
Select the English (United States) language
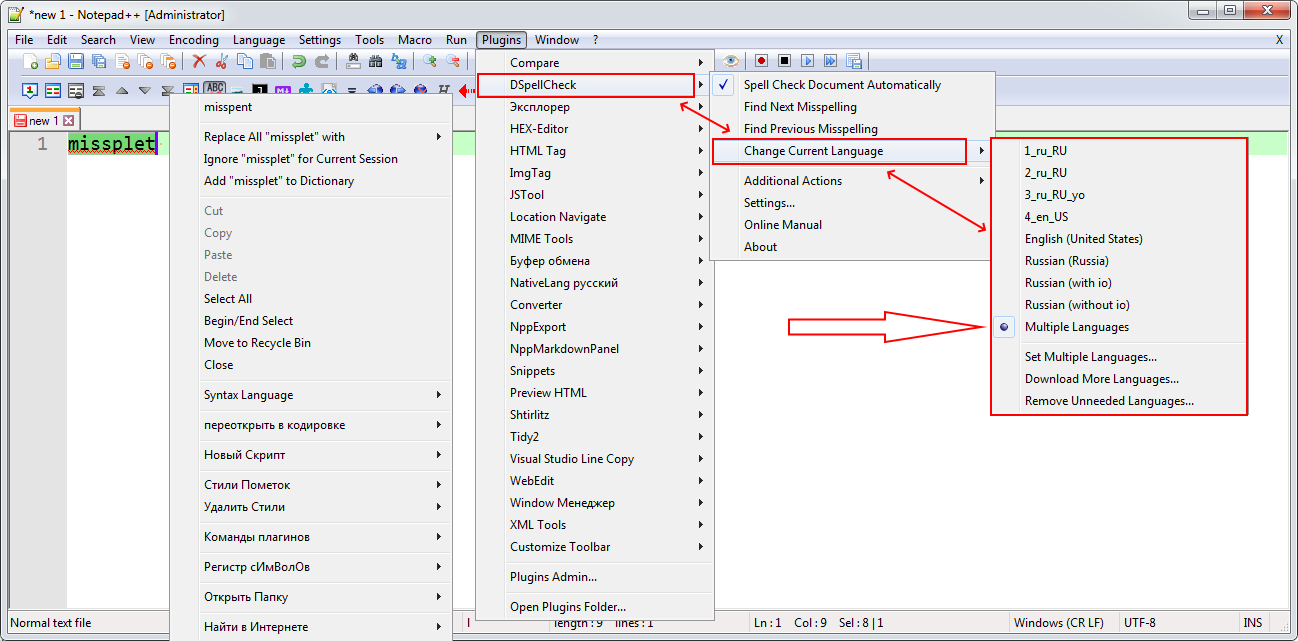1119,239
